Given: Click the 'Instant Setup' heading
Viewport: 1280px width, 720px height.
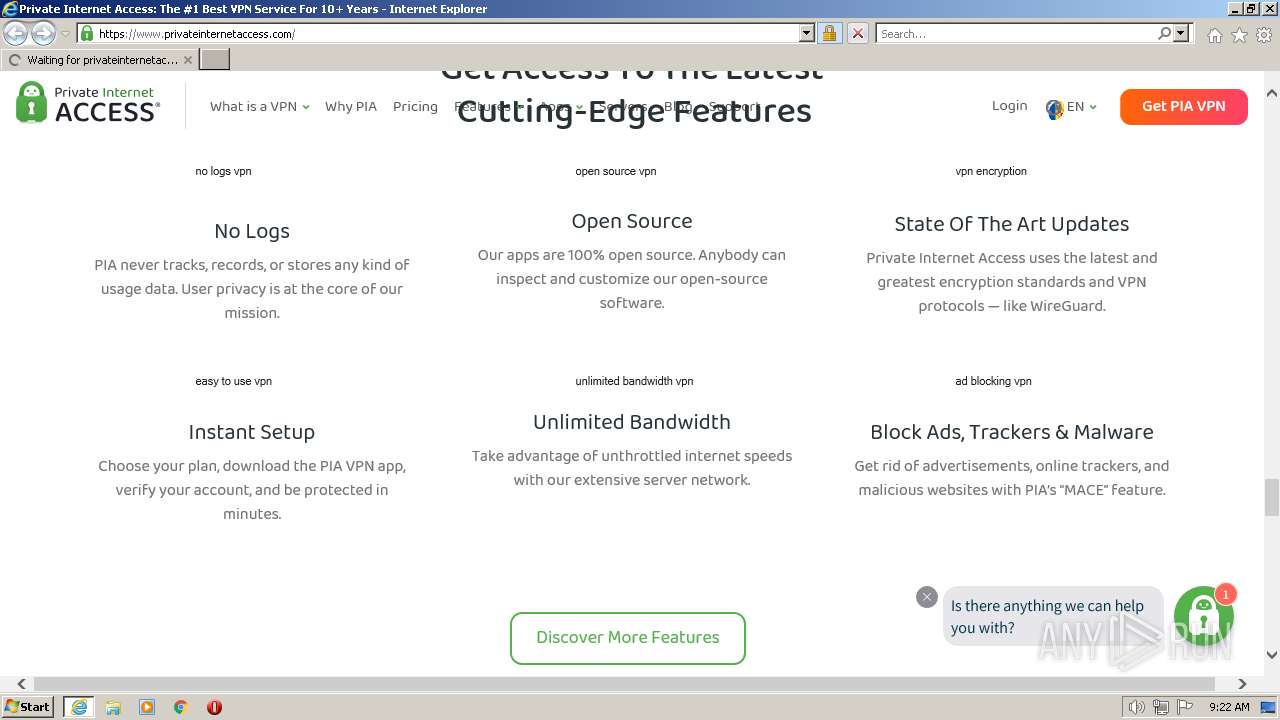Looking at the screenshot, I should 252,432.
